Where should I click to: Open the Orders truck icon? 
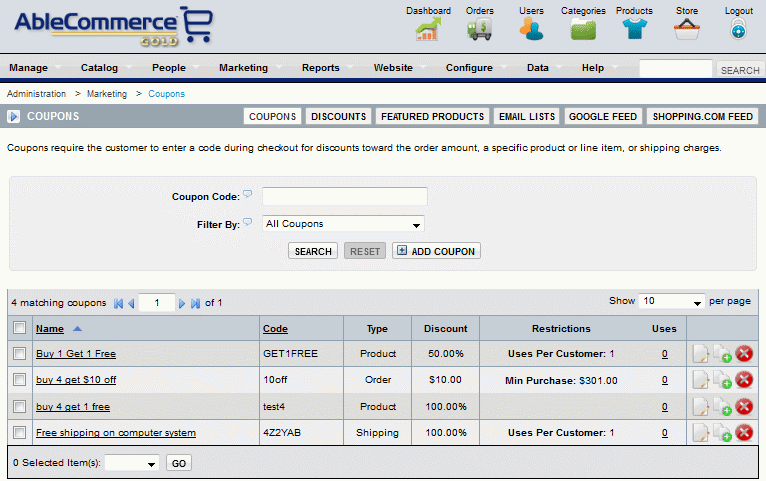coord(480,29)
